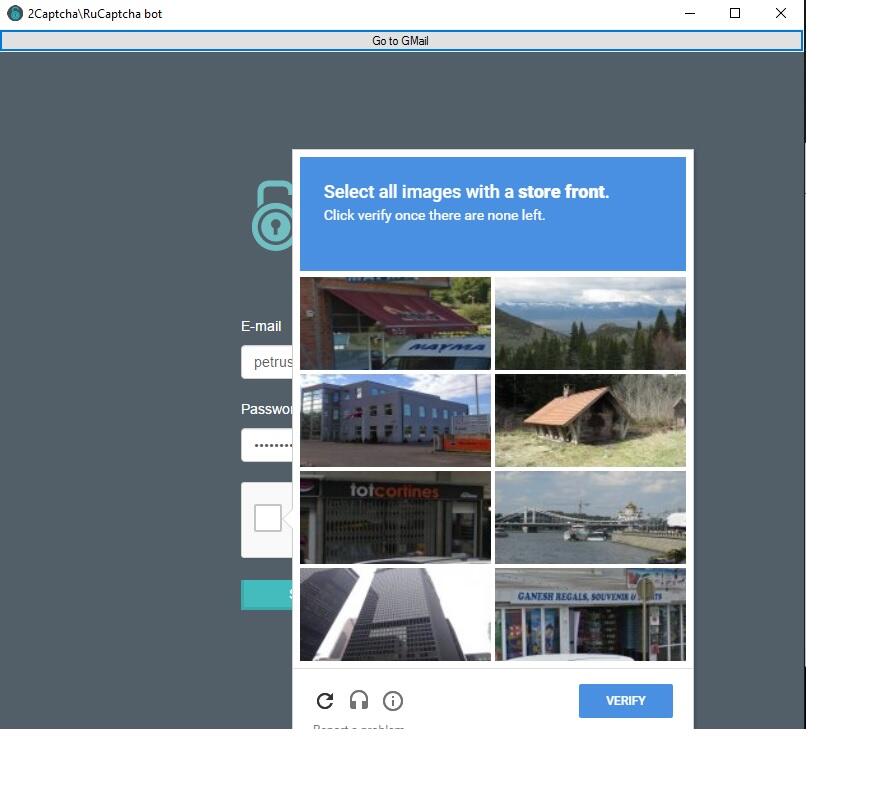Select the mountain and forest landscape image
871x806 pixels.
pos(590,324)
